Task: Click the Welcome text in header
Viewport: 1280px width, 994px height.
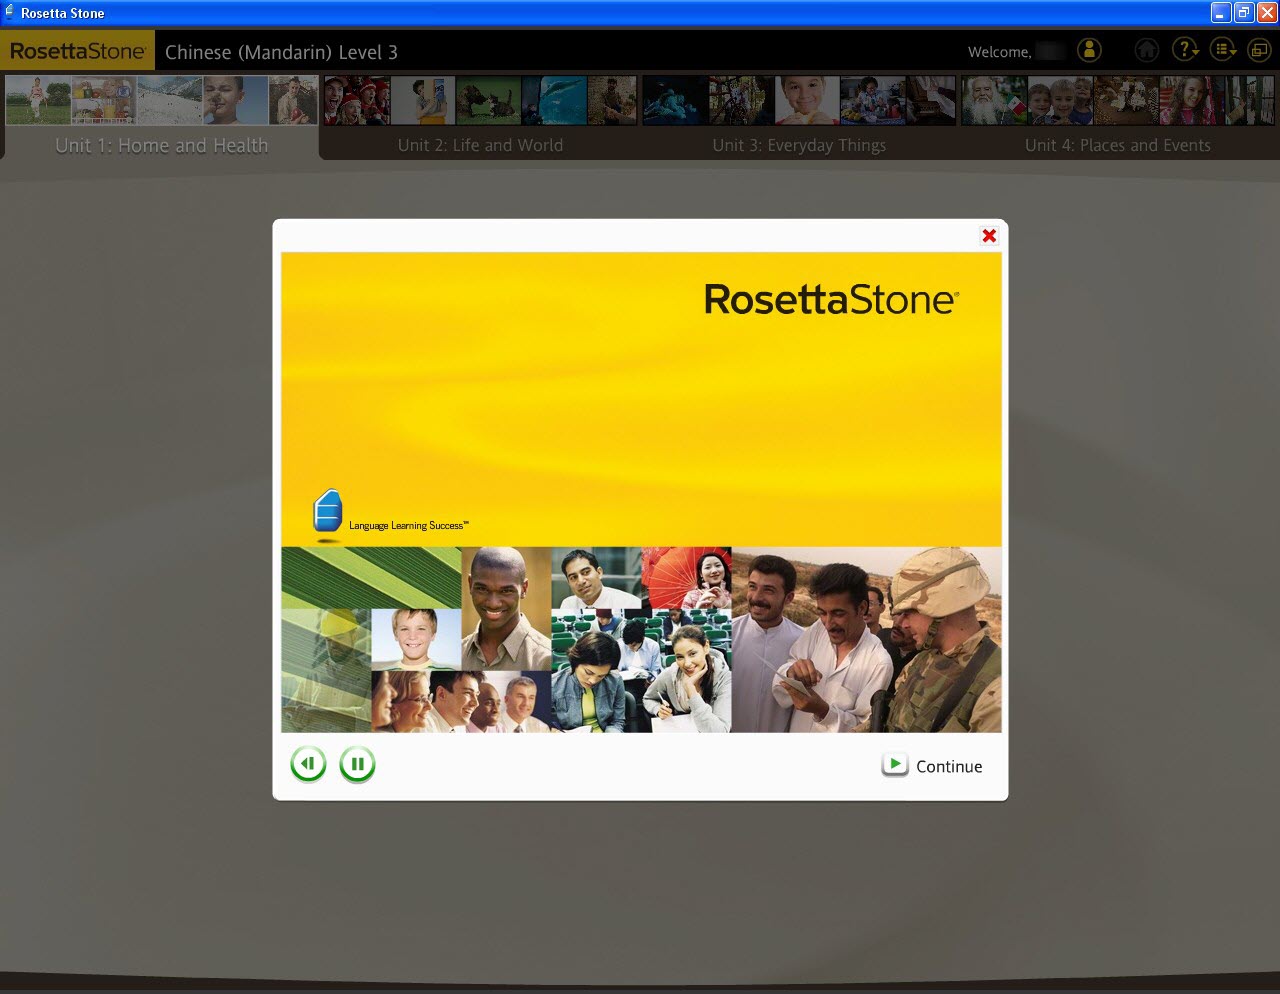Action: point(999,52)
